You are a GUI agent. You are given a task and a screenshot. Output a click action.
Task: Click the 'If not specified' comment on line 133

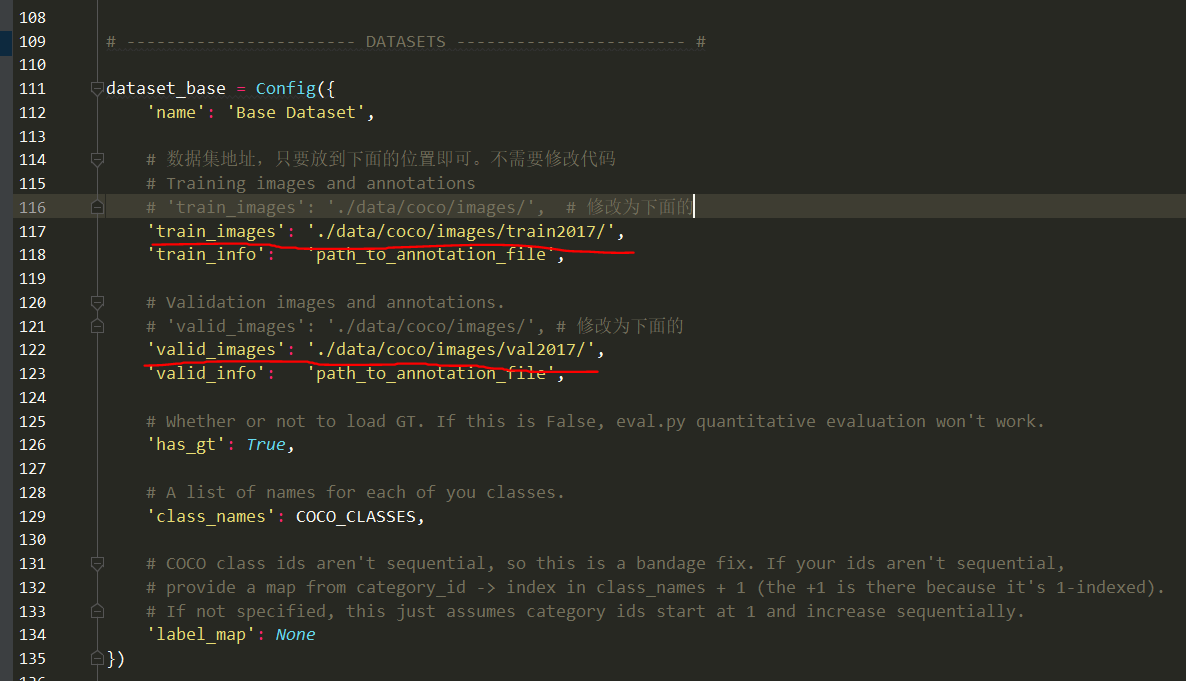tap(585, 611)
